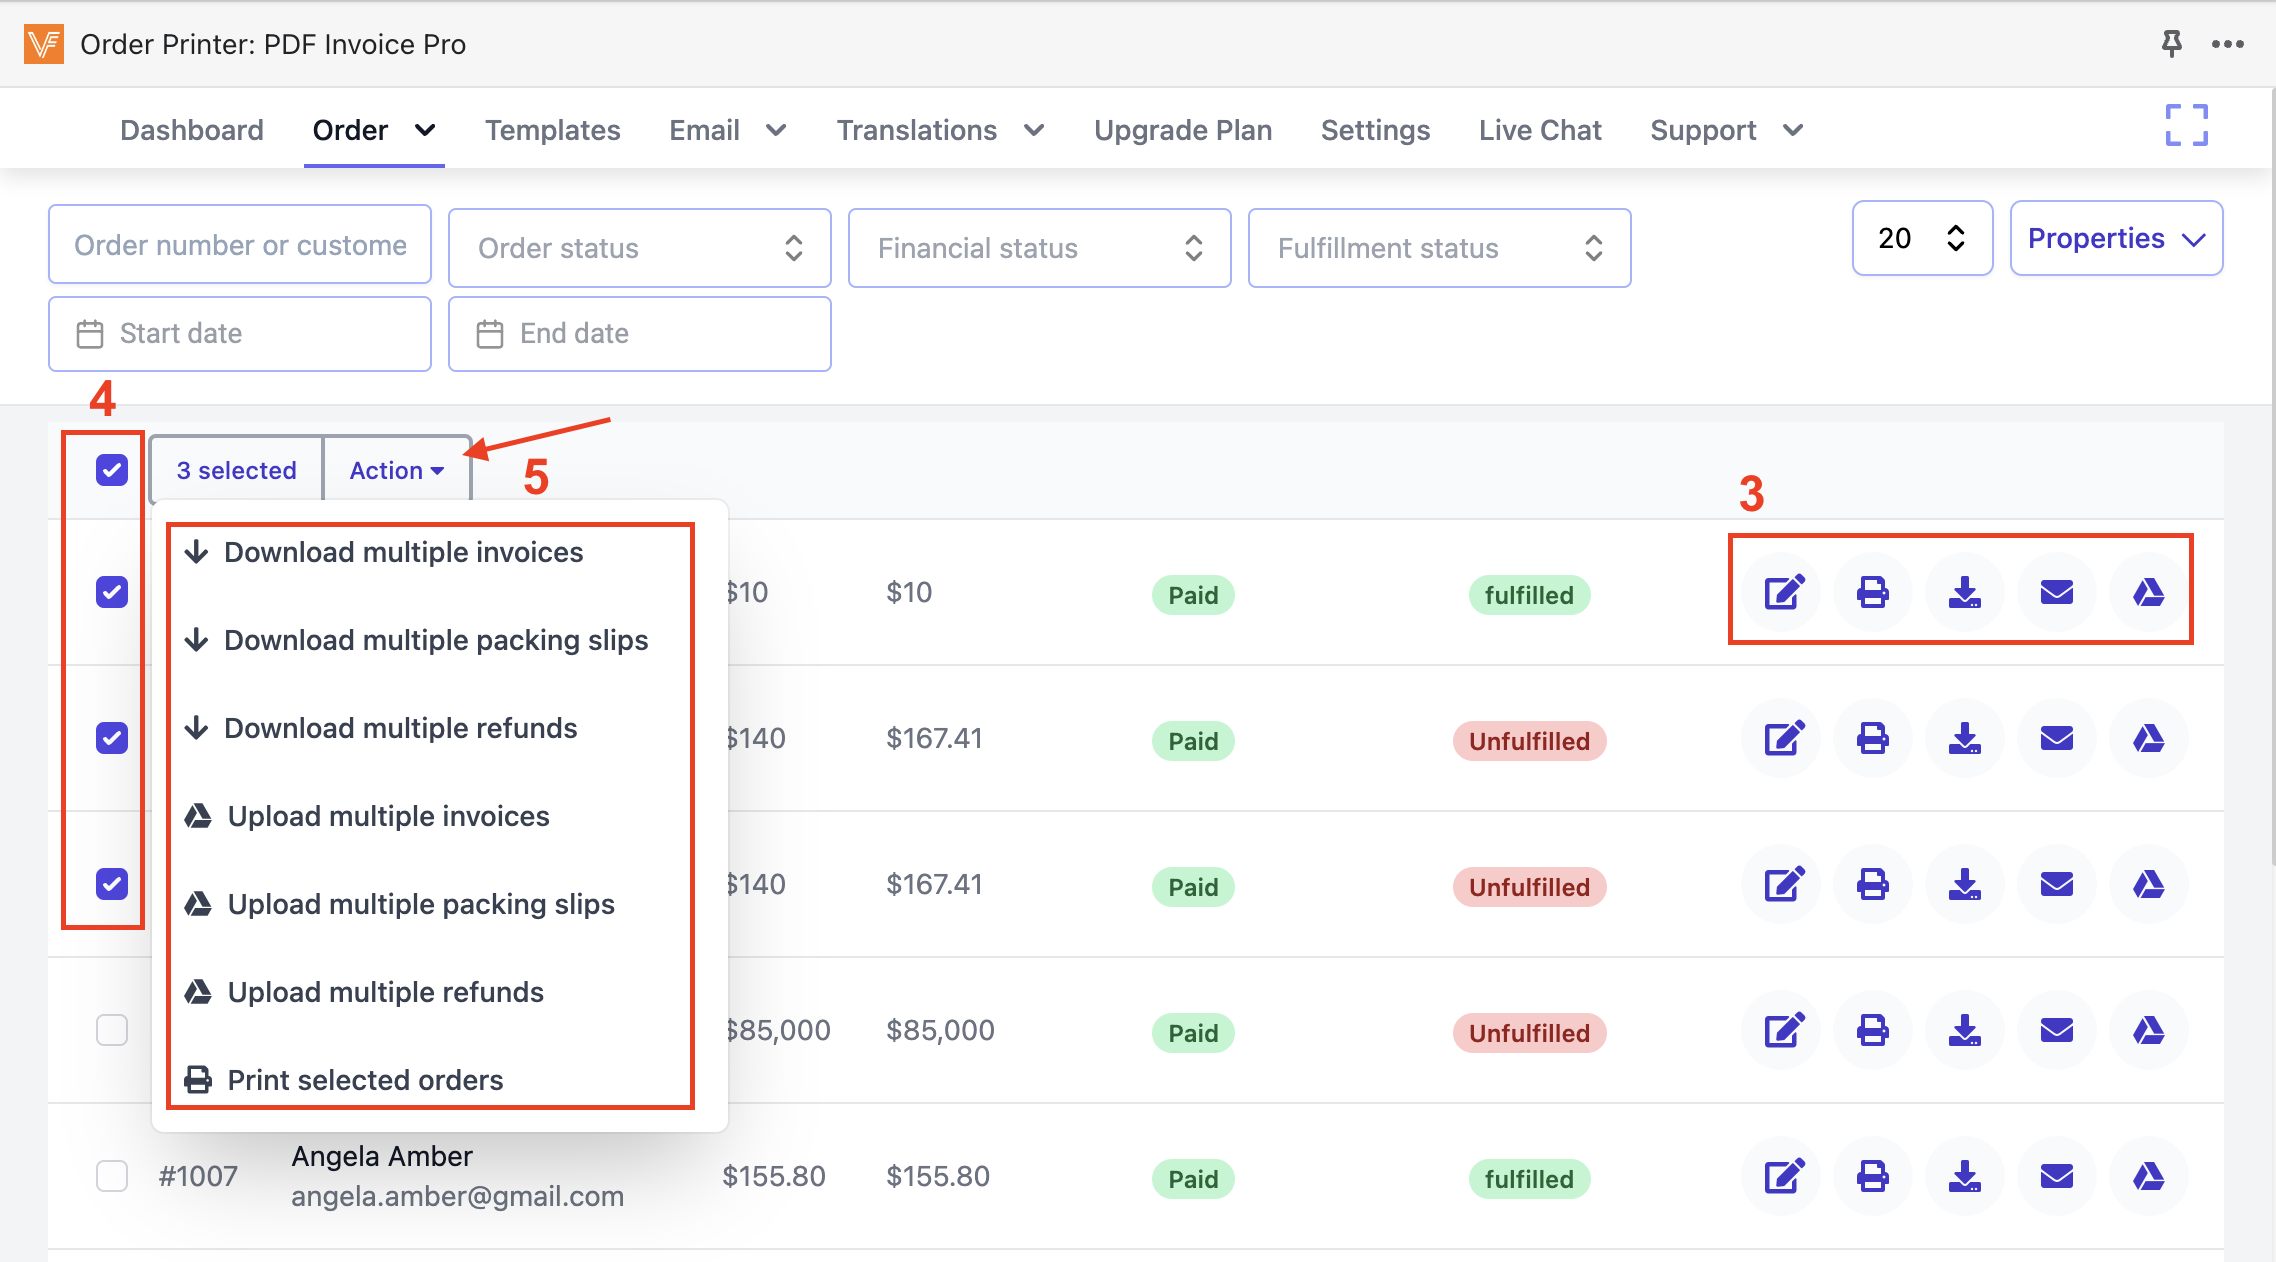
Task: Click the Action bulk button
Action: click(396, 470)
